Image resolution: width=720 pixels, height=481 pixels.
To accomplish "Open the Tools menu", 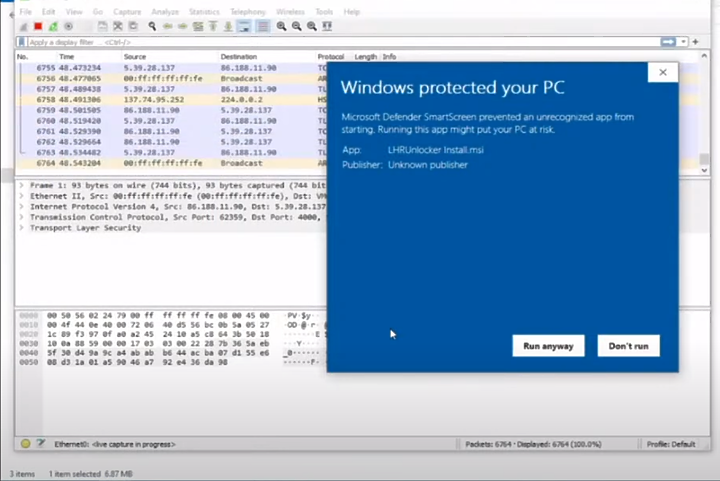I will 324,11.
